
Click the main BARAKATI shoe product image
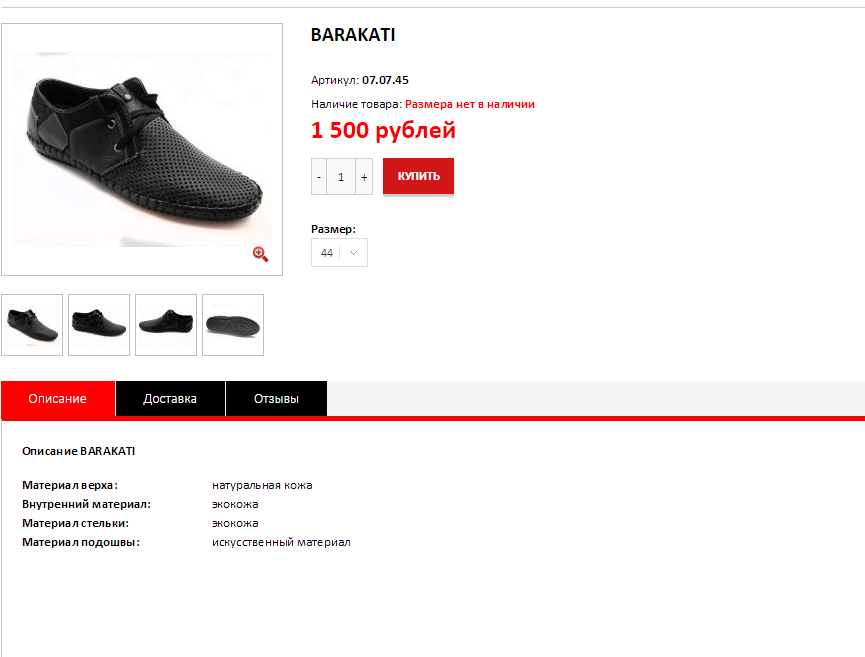[142, 149]
